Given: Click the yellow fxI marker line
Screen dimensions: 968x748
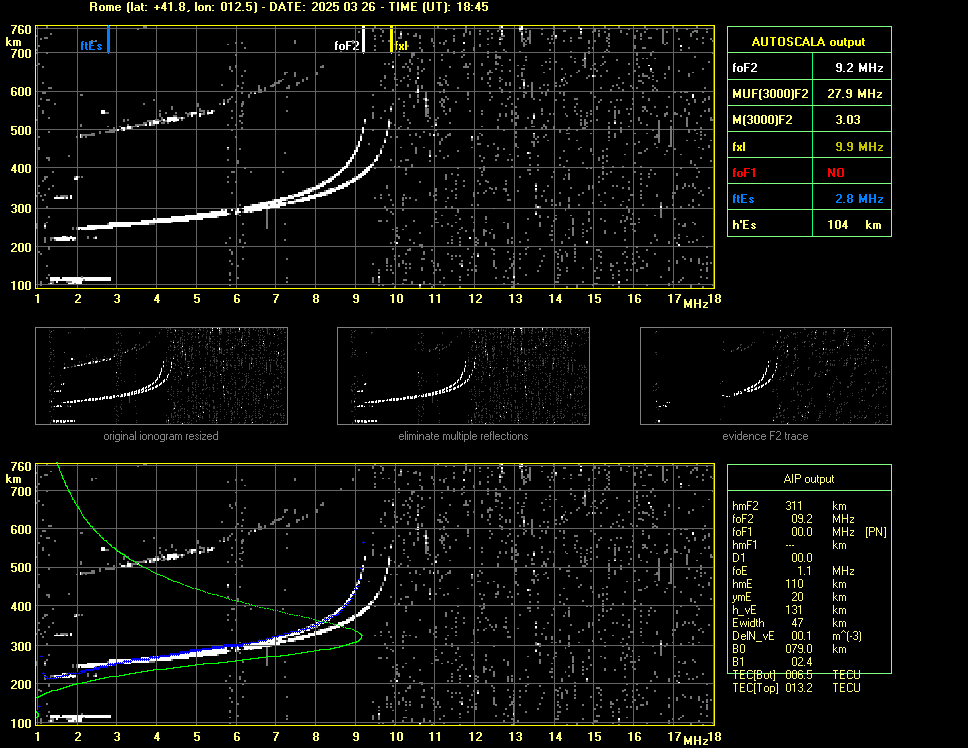Looking at the screenshot, I should (x=391, y=39).
